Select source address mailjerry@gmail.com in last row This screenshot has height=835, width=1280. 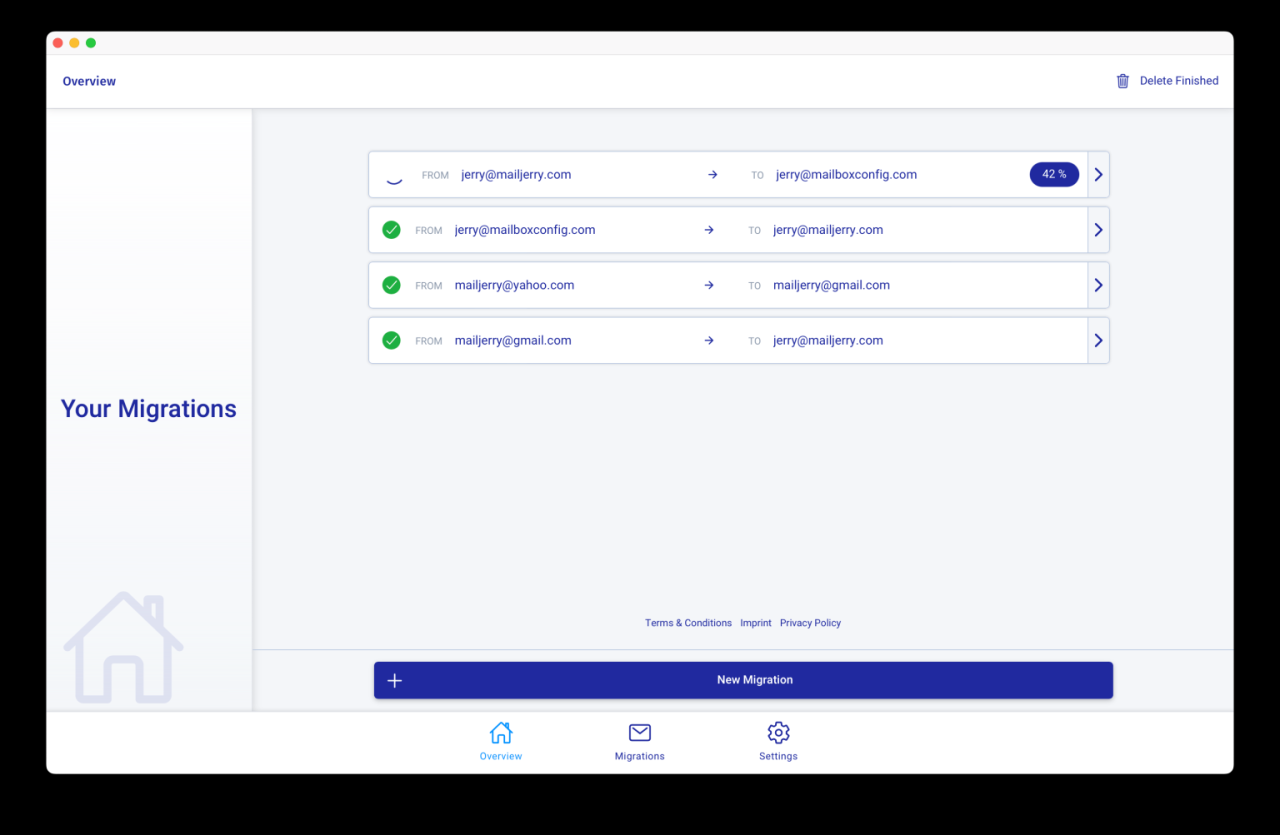point(513,340)
